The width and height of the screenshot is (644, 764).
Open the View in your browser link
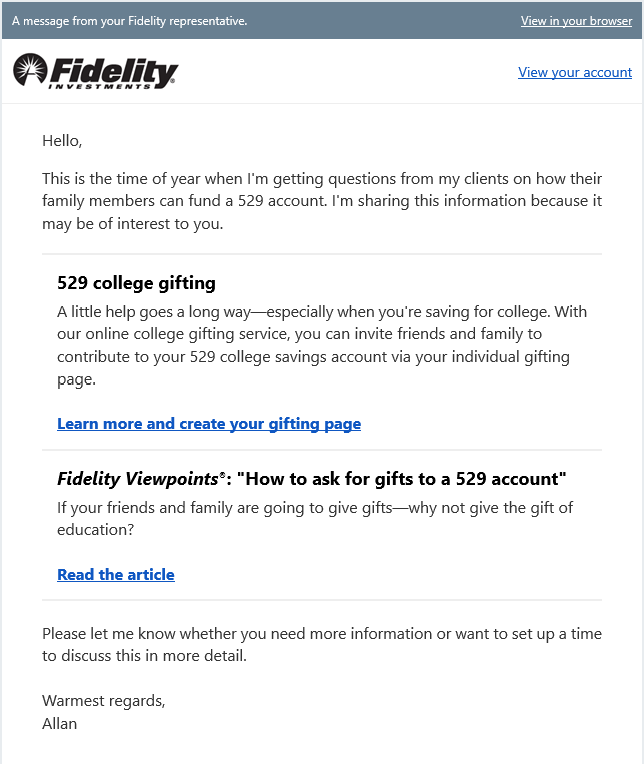click(x=576, y=21)
